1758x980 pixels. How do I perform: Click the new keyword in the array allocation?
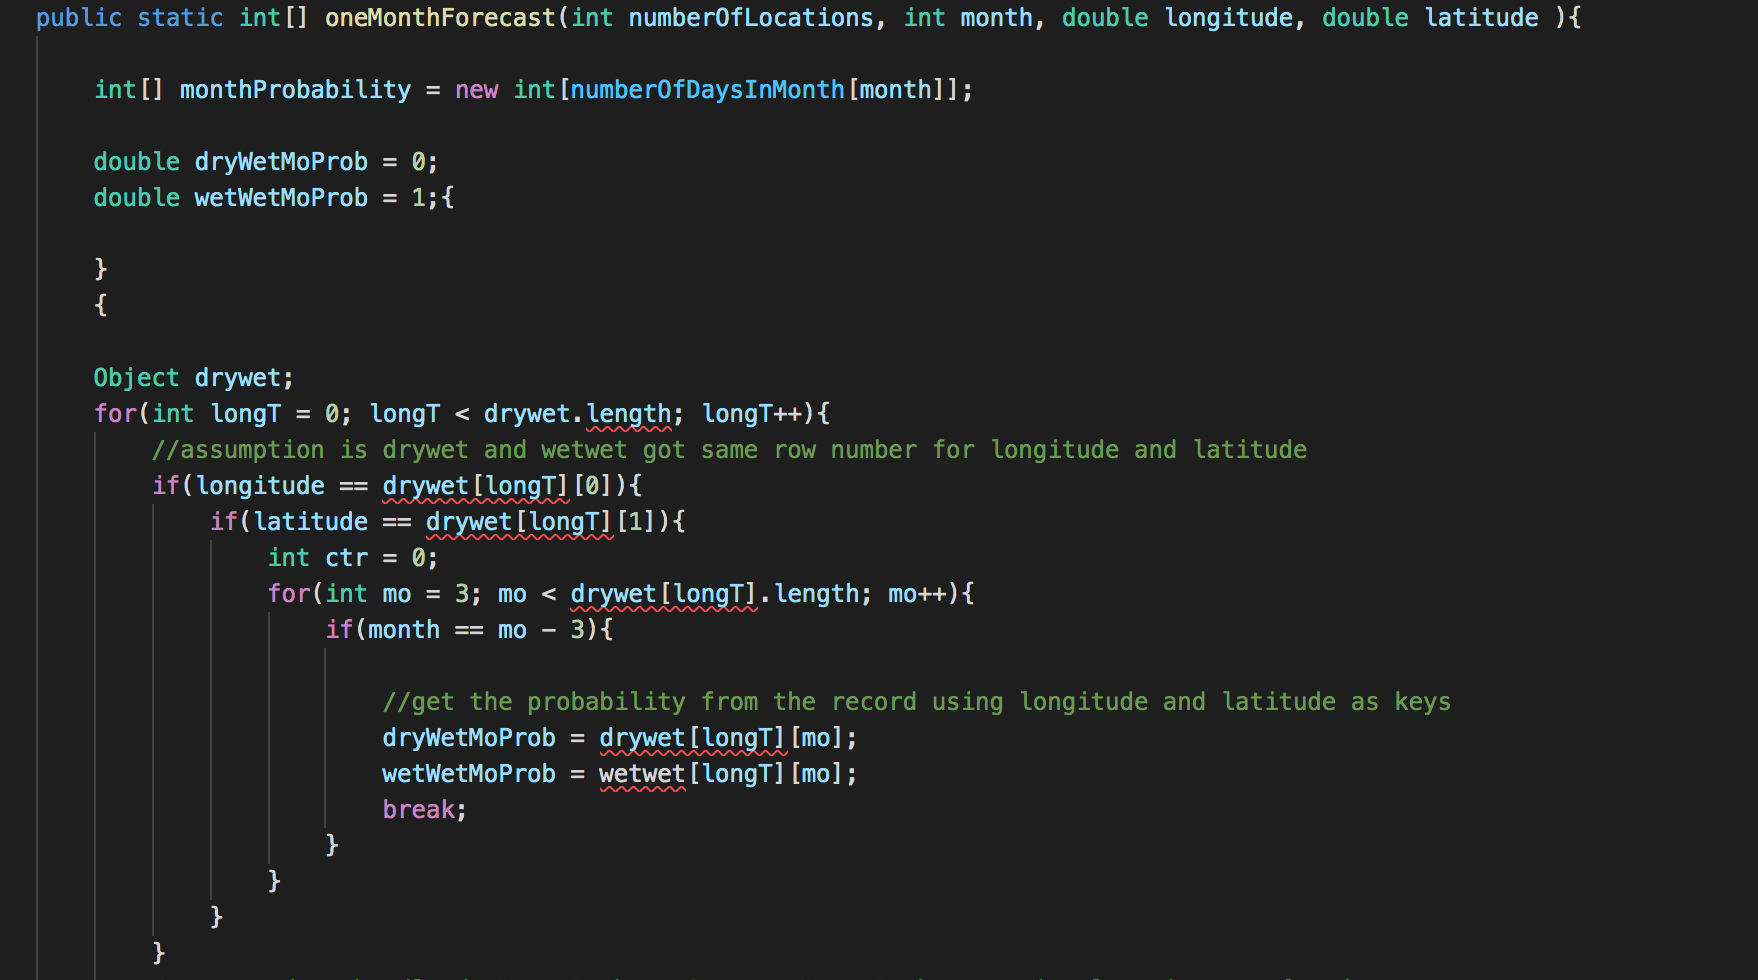476,89
